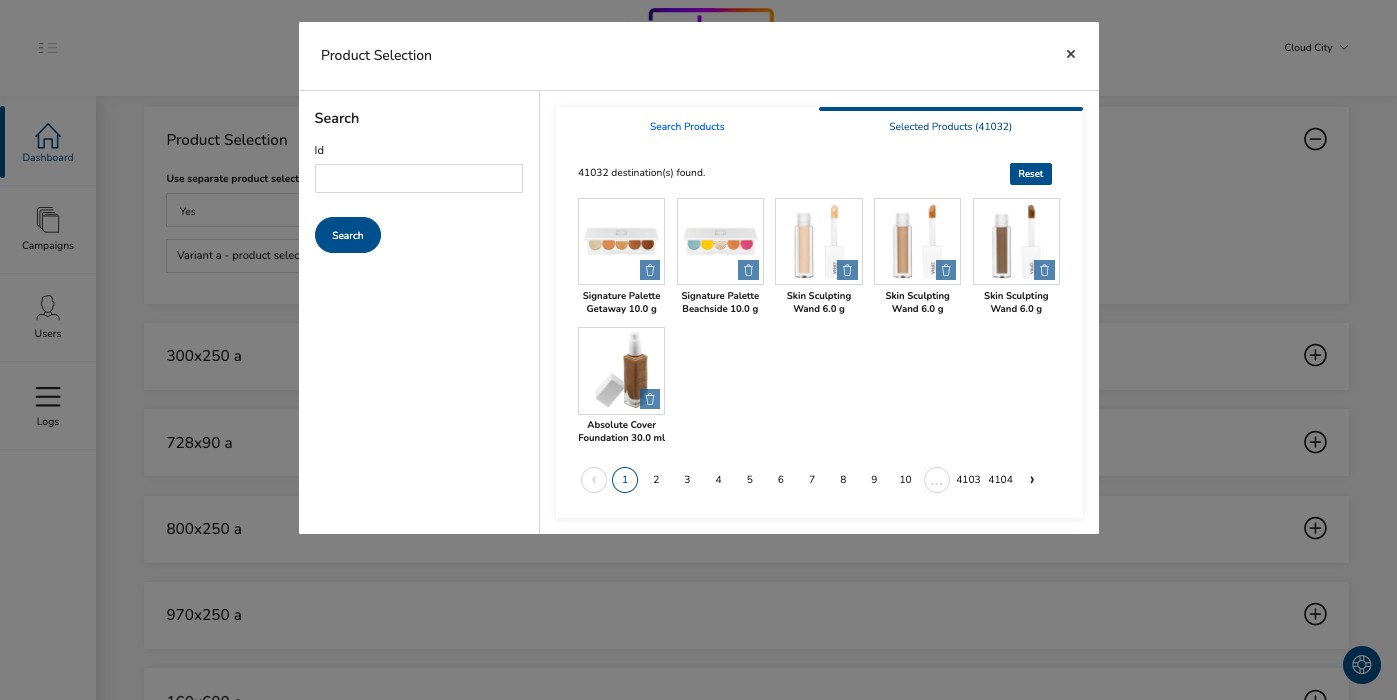Screen dimensions: 1397x700
Task: Remove Signature Palette Beachside with trash icon
Action: [x=748, y=270]
